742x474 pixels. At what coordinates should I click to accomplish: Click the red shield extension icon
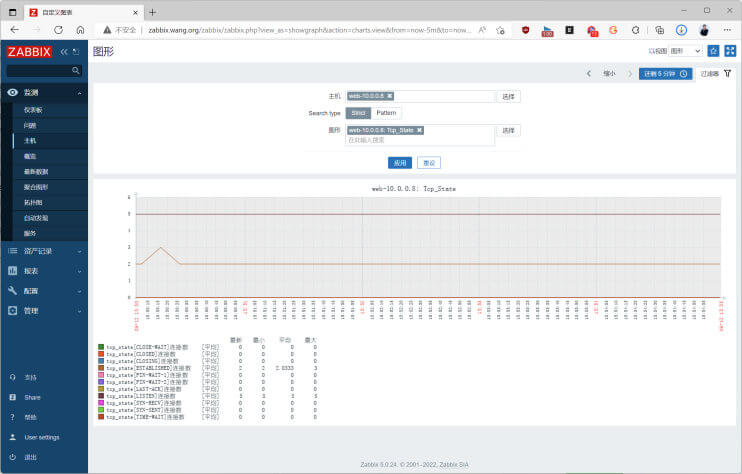pyautogui.click(x=525, y=30)
